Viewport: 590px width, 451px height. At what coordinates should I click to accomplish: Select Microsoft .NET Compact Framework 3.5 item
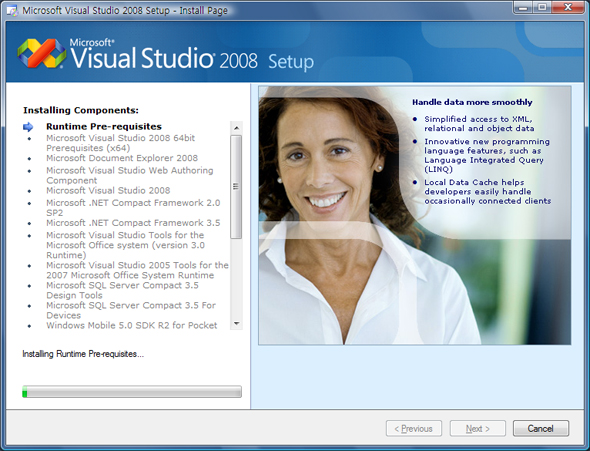[x=133, y=223]
